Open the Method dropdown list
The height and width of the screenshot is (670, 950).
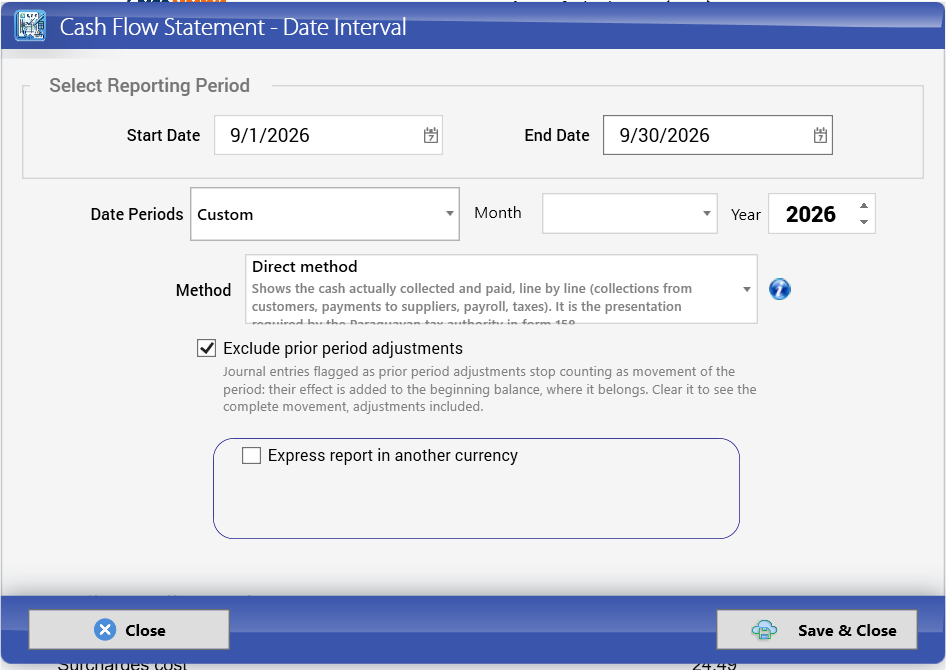coord(747,289)
